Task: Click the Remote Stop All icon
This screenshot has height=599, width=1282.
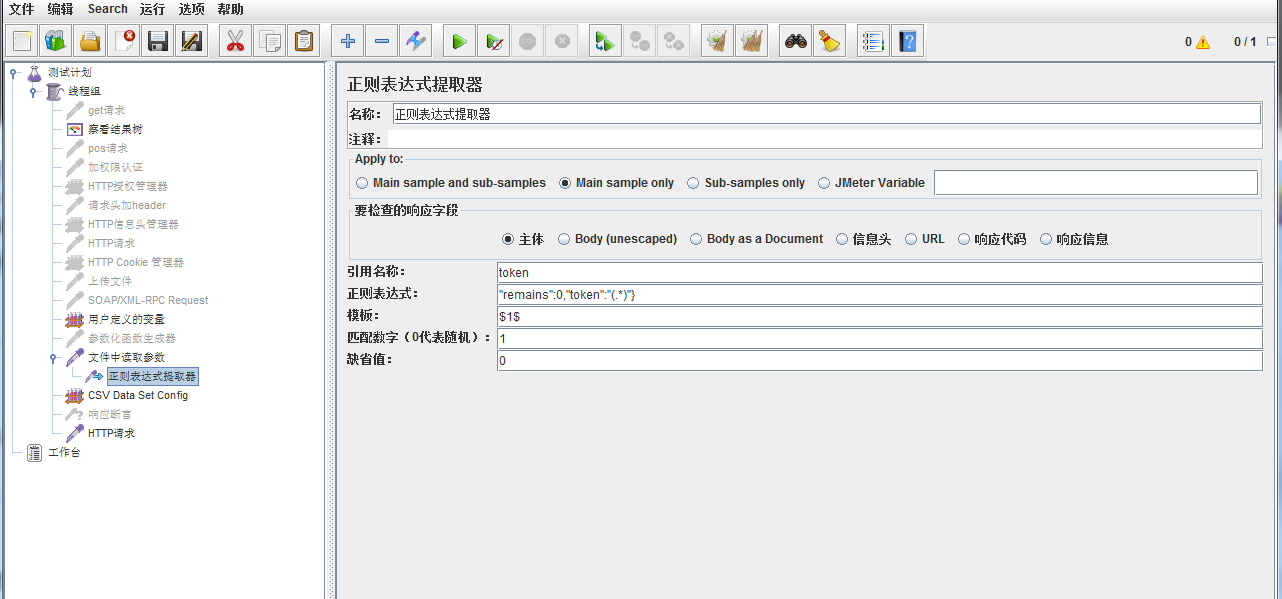Action: coord(674,41)
